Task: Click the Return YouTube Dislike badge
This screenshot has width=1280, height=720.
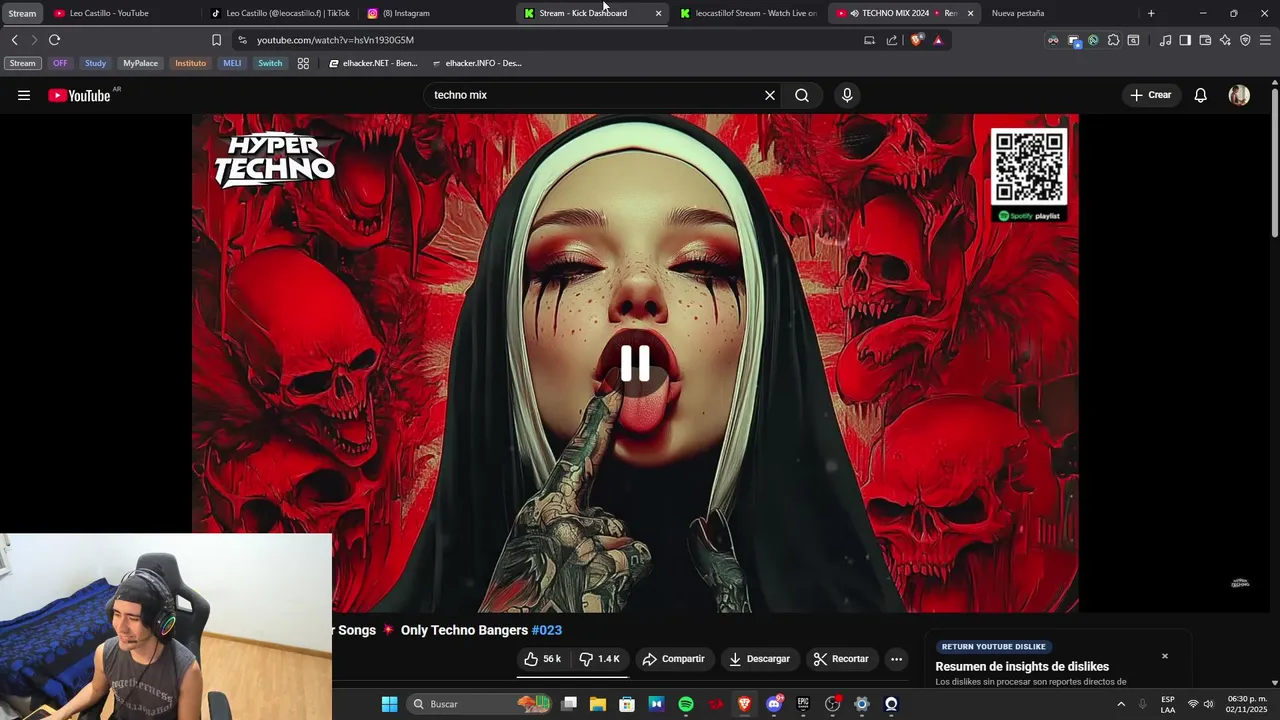Action: [x=994, y=647]
